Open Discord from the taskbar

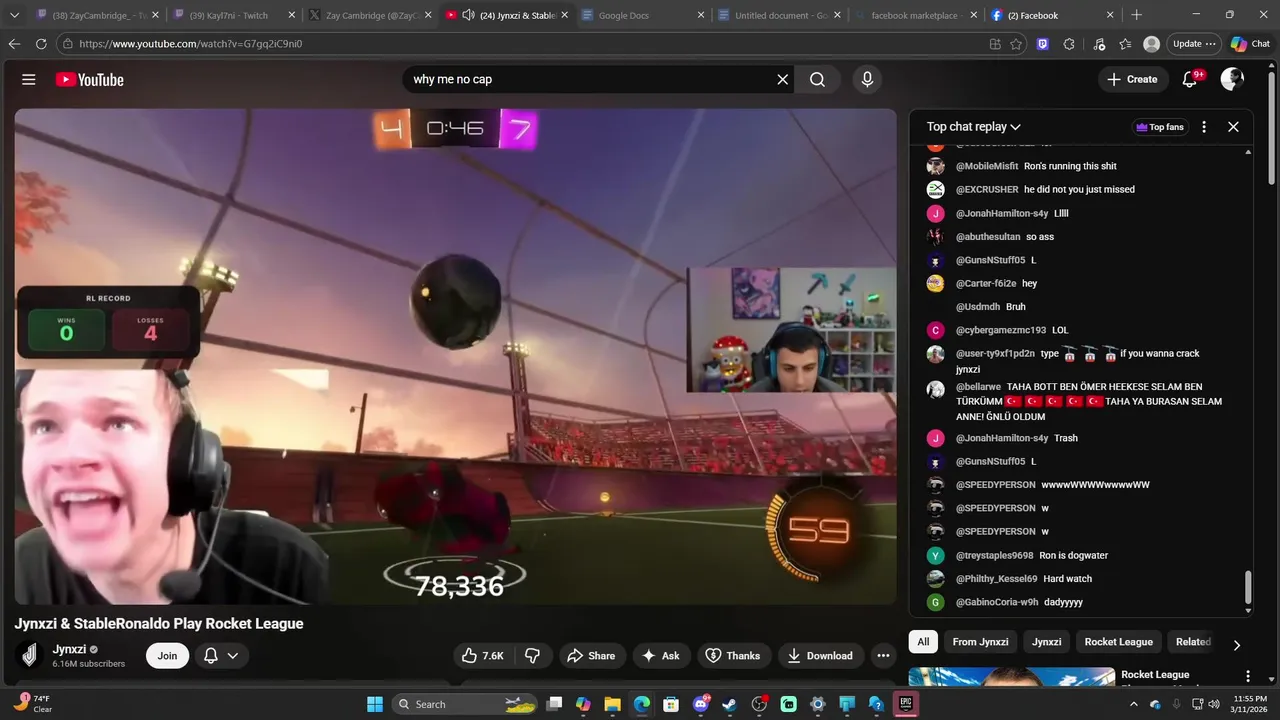(x=700, y=704)
